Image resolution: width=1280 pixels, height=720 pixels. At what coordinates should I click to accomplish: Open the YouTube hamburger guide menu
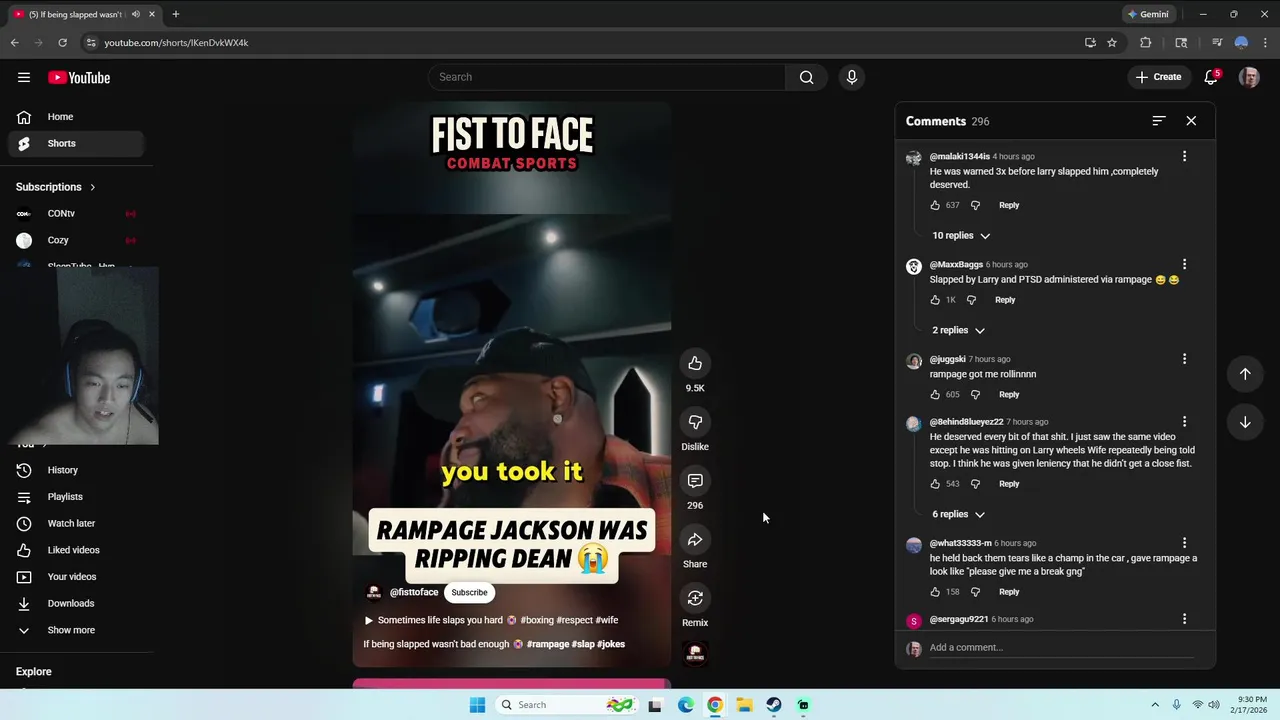24,77
